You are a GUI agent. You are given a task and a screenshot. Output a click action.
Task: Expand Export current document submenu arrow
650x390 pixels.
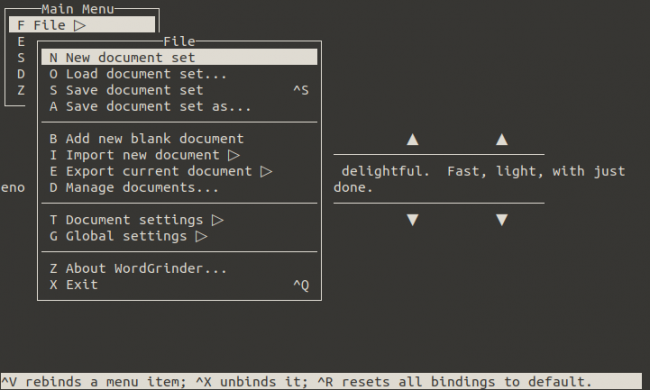coord(266,171)
